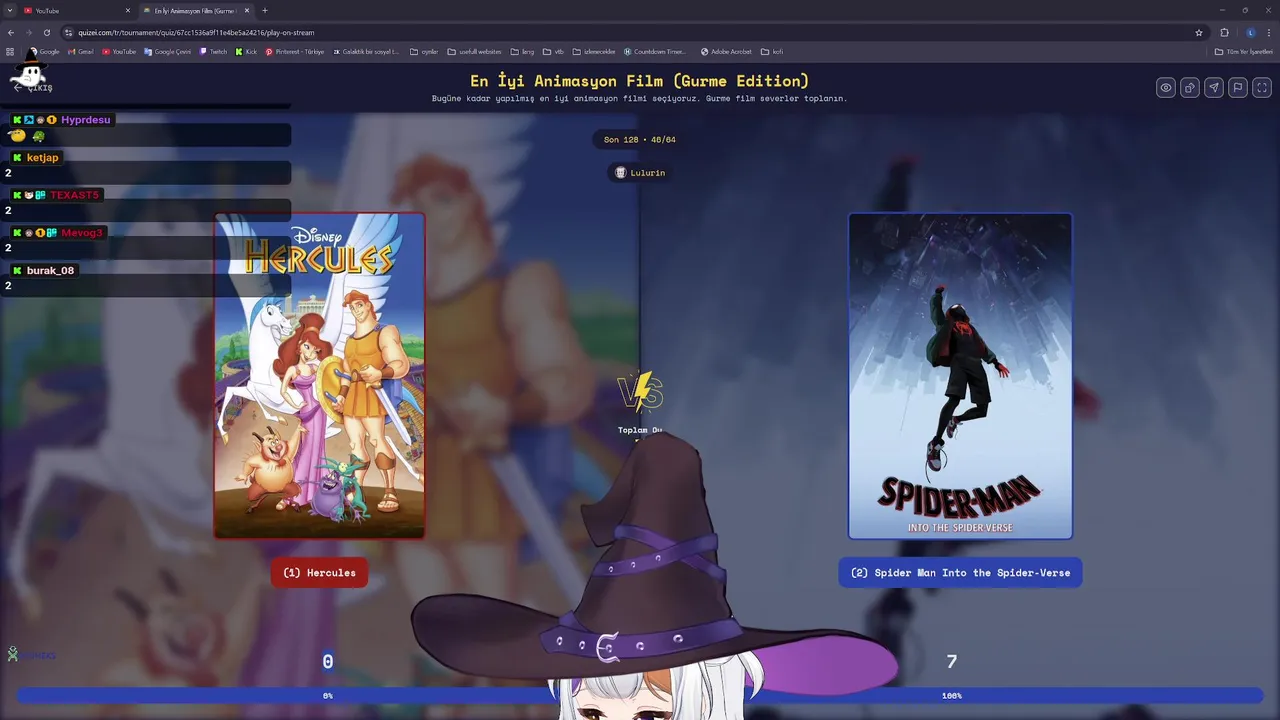Toggle fullscreen mode icon in quiz header
The width and height of the screenshot is (1280, 720).
pos(1262,88)
